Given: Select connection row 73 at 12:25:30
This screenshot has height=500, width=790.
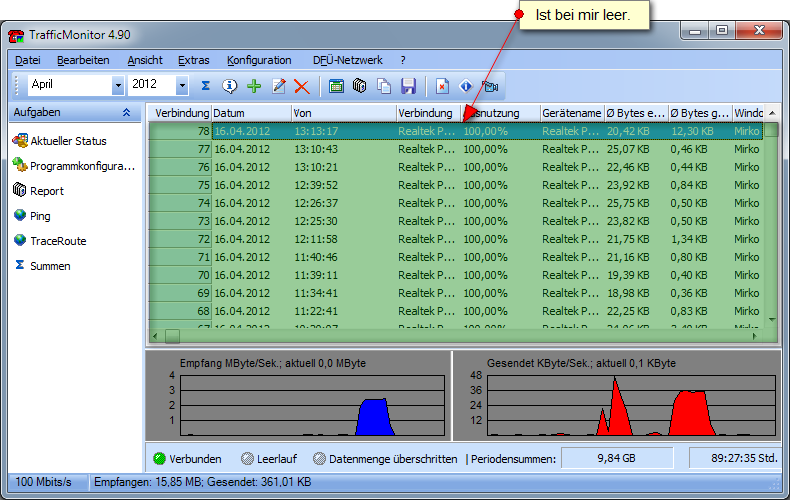Looking at the screenshot, I should [x=456, y=221].
